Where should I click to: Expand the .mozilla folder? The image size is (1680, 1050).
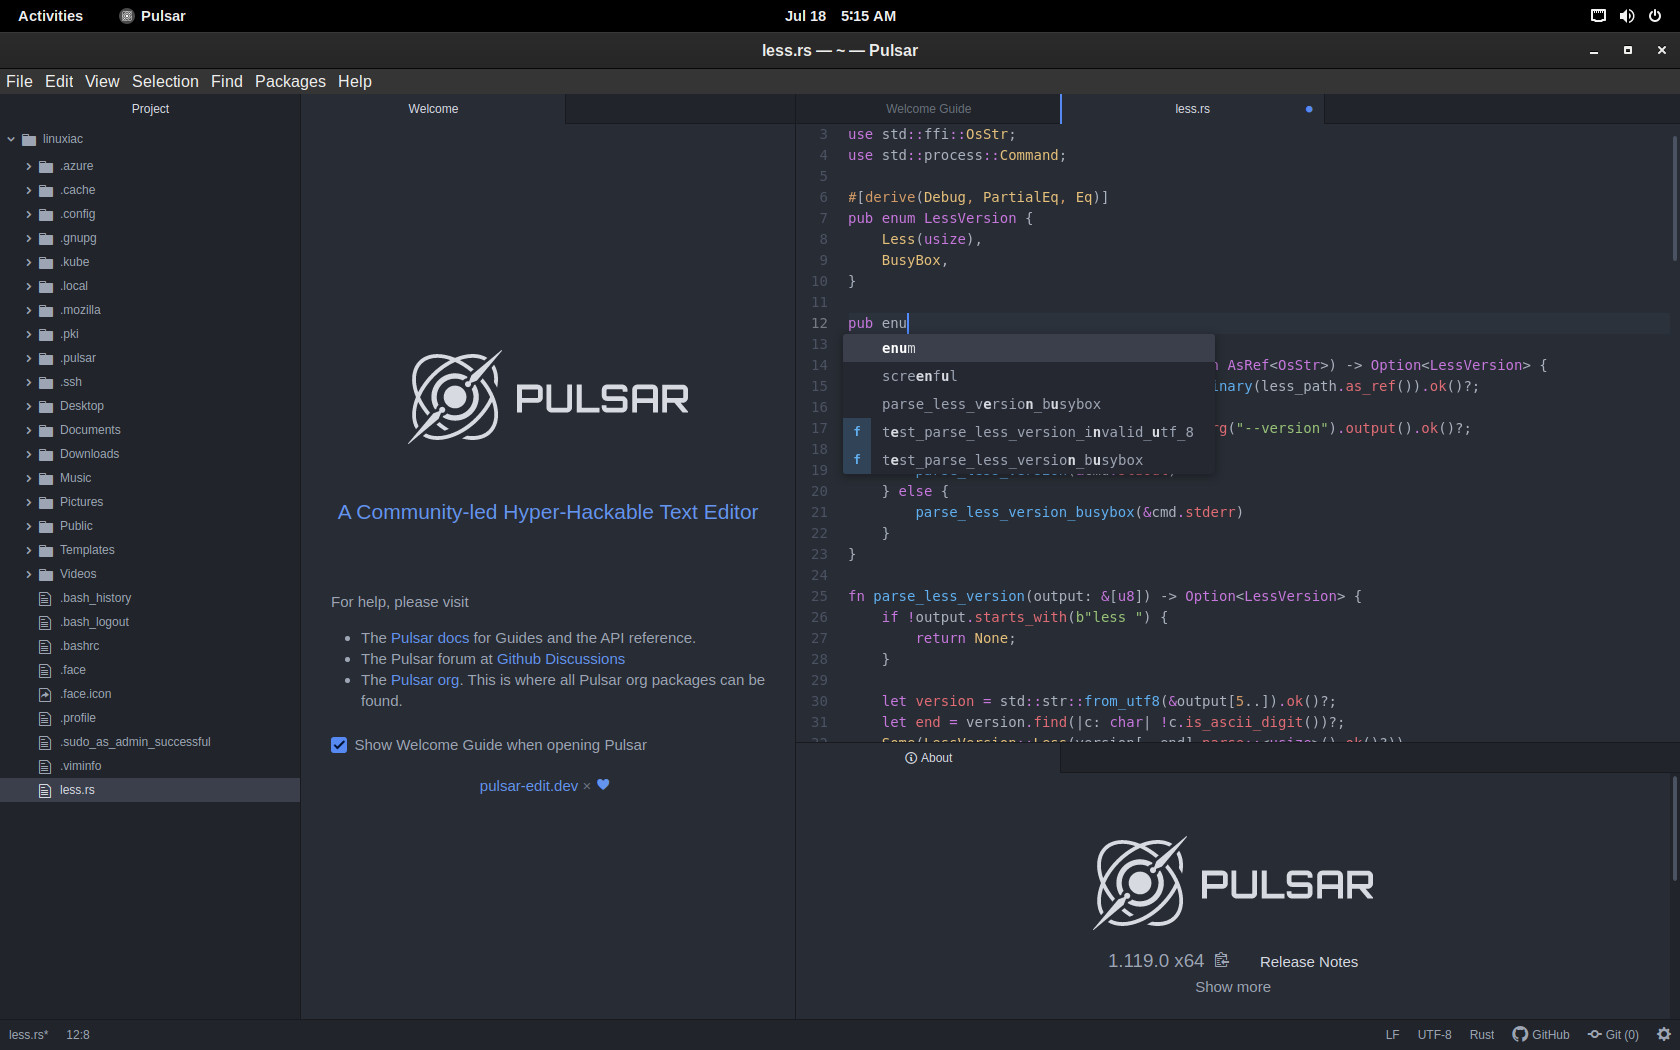[29, 310]
